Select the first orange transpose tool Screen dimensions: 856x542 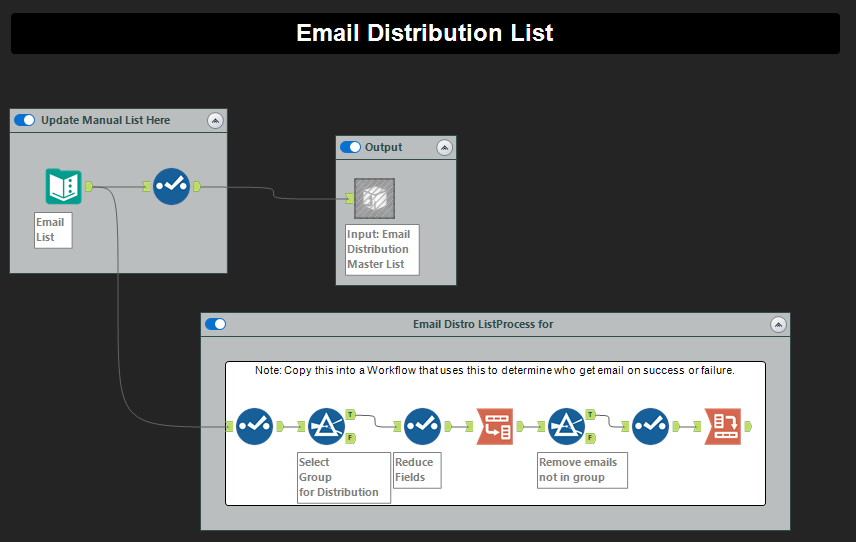tap(495, 426)
